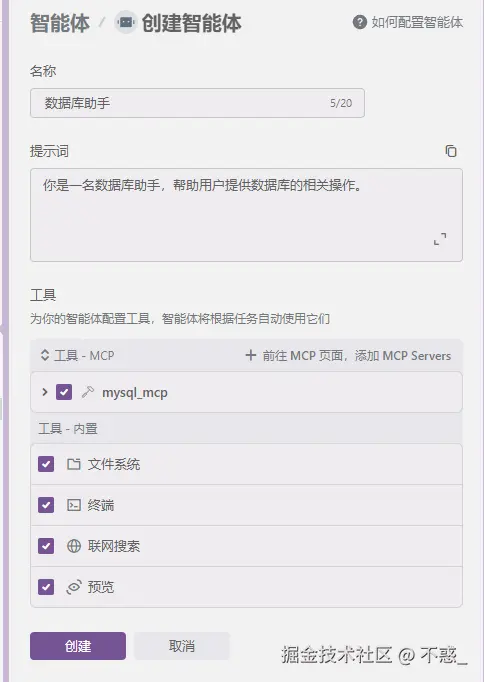Image resolution: width=484 pixels, height=682 pixels.
Task: Click the 创建 button
Action: 78,646
